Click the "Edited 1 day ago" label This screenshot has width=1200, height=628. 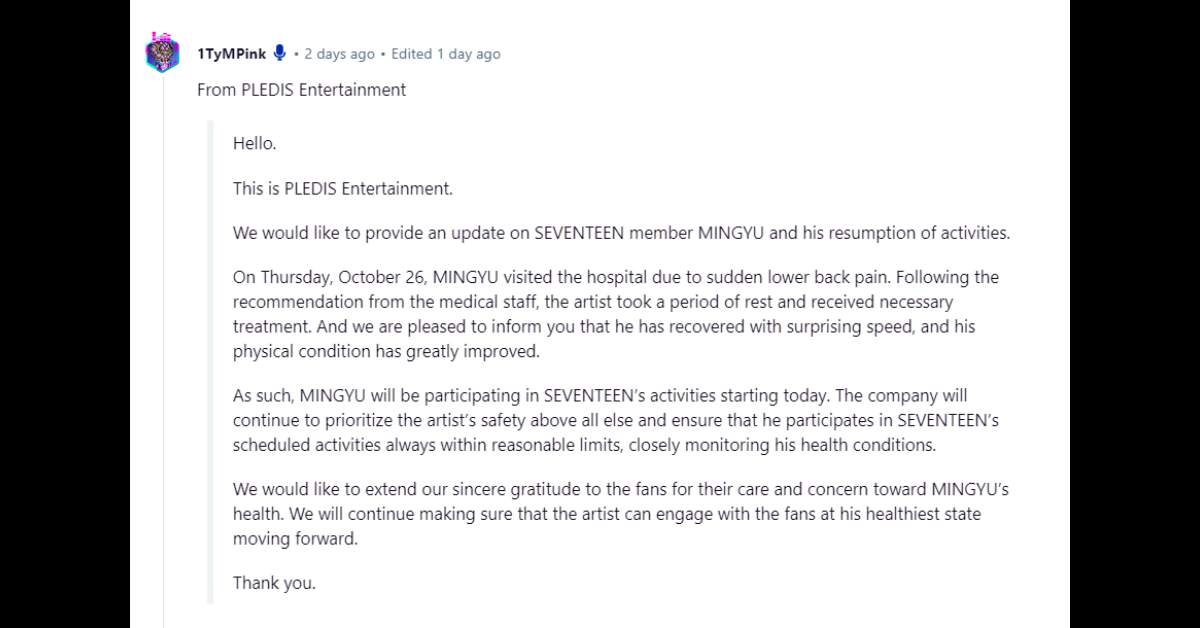(x=446, y=54)
